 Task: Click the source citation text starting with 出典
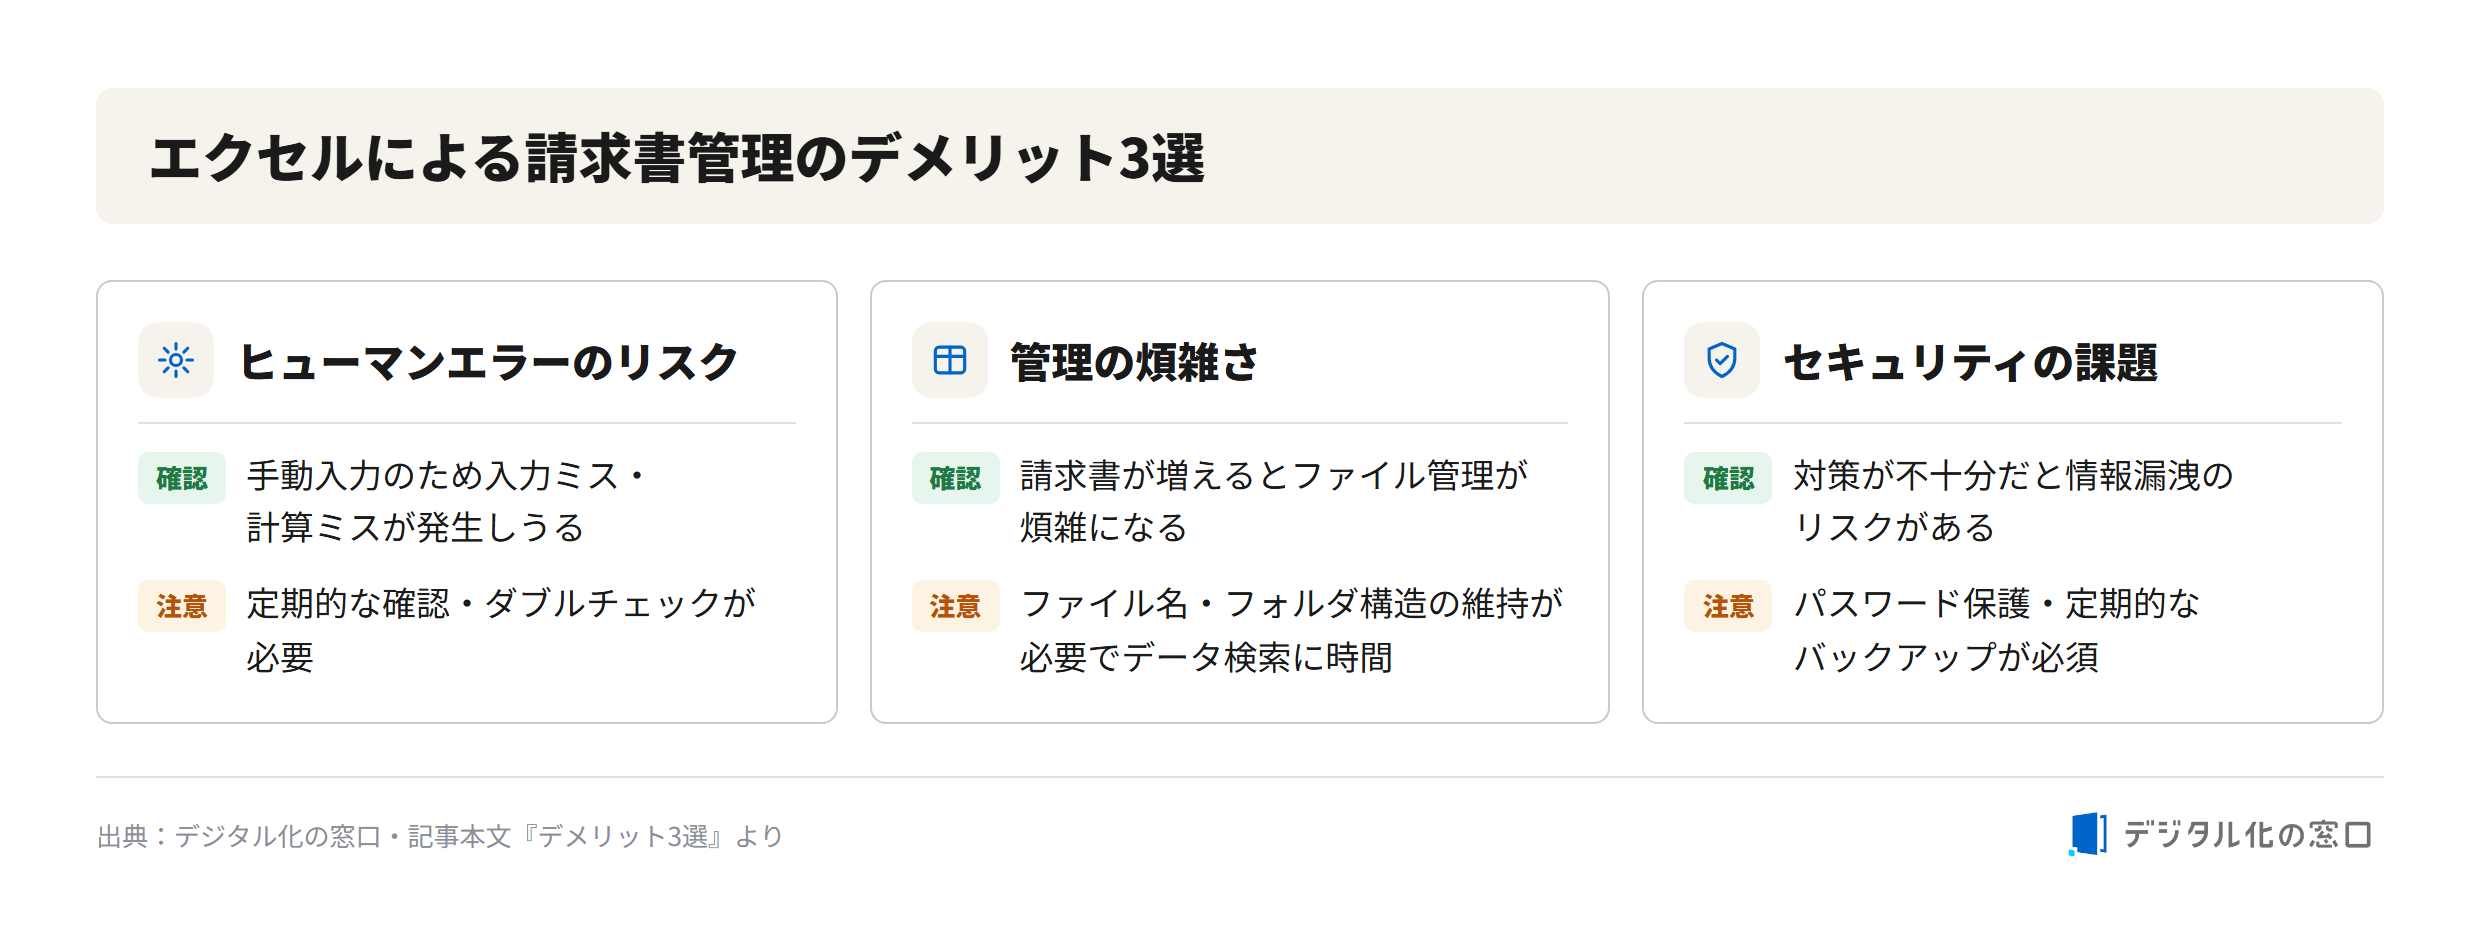click(x=440, y=836)
